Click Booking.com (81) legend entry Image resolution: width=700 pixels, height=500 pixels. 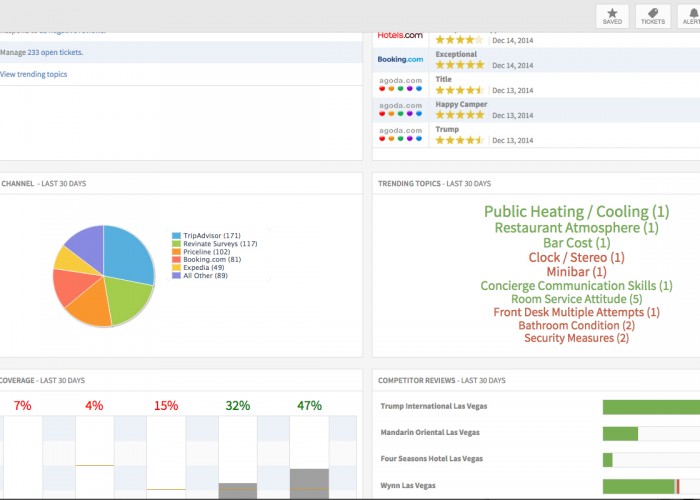coord(207,259)
